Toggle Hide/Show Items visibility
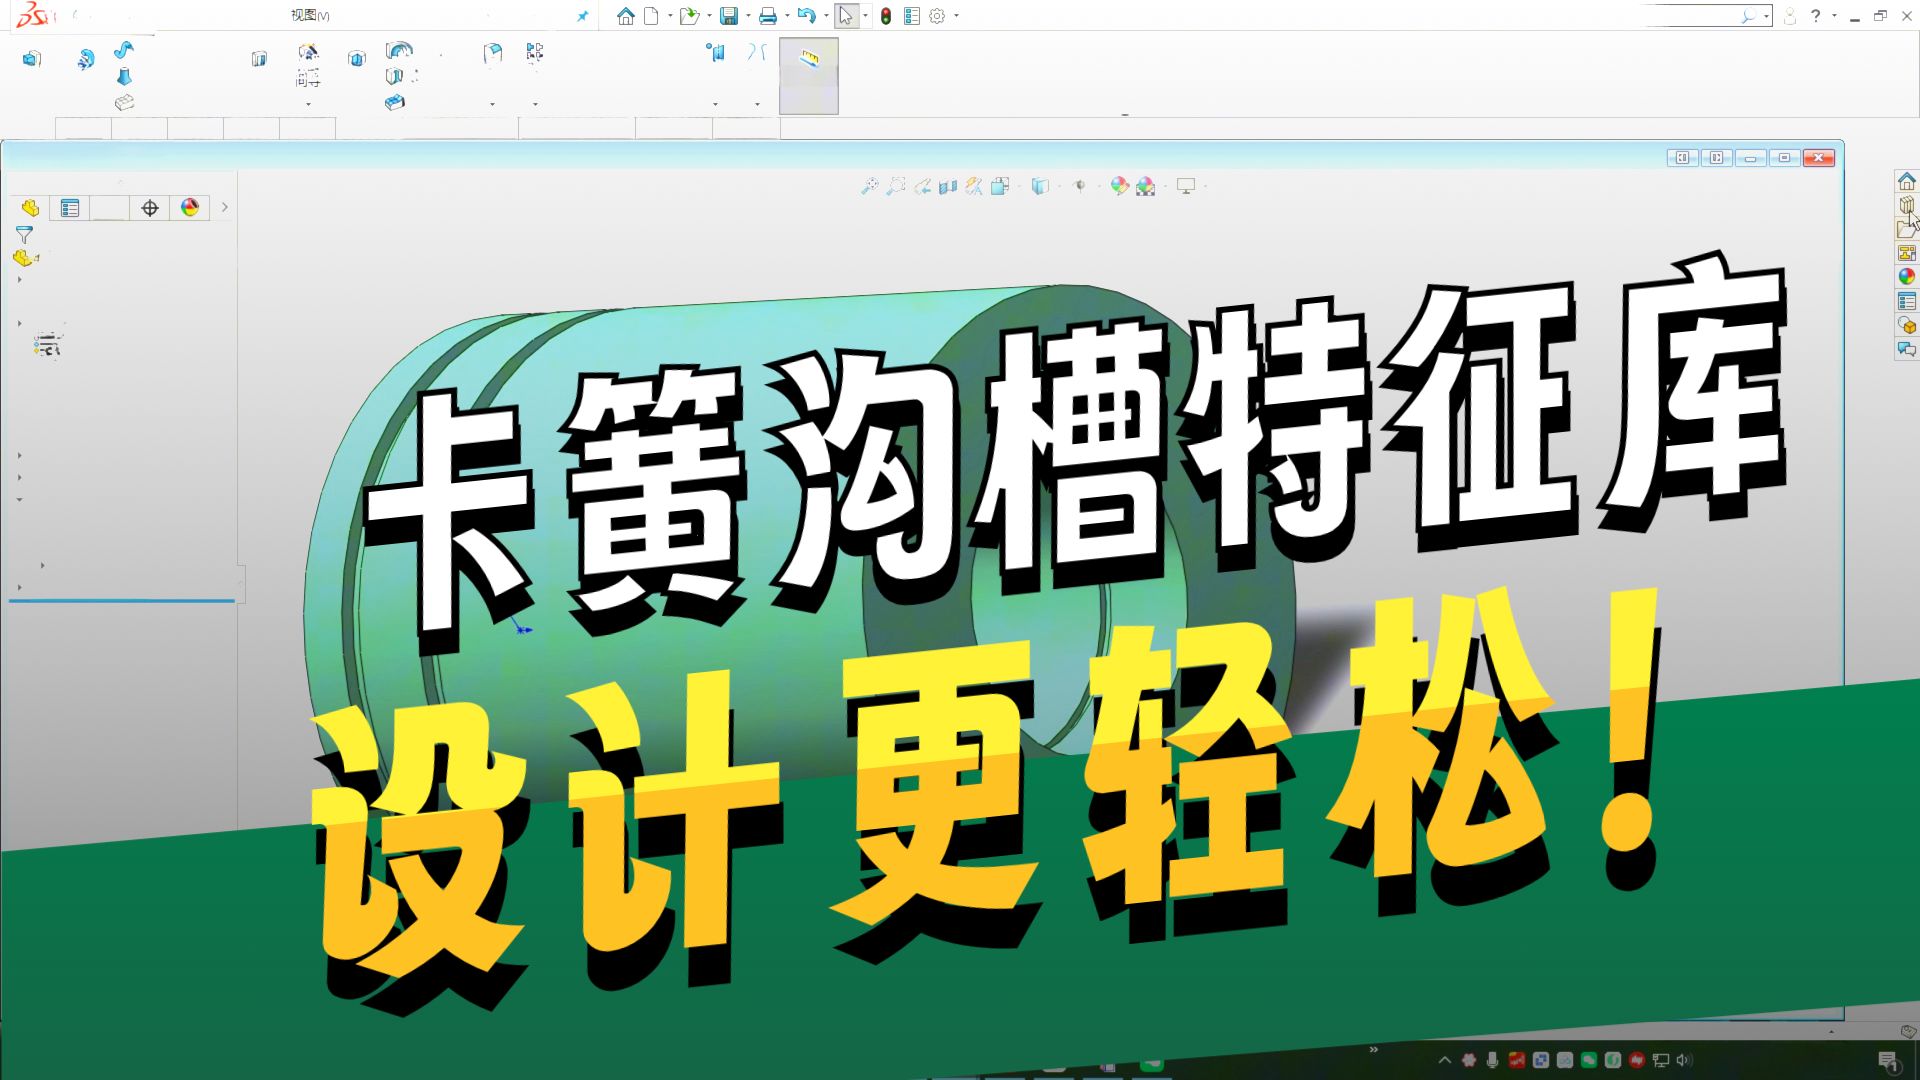This screenshot has width=1920, height=1080. tap(1081, 186)
